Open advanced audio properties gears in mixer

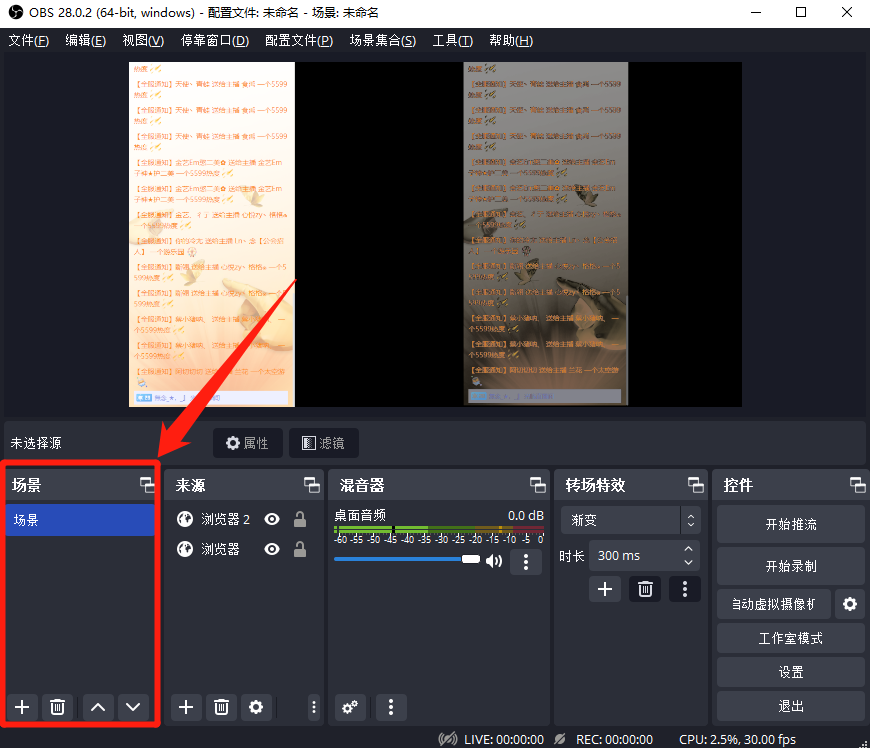[350, 707]
